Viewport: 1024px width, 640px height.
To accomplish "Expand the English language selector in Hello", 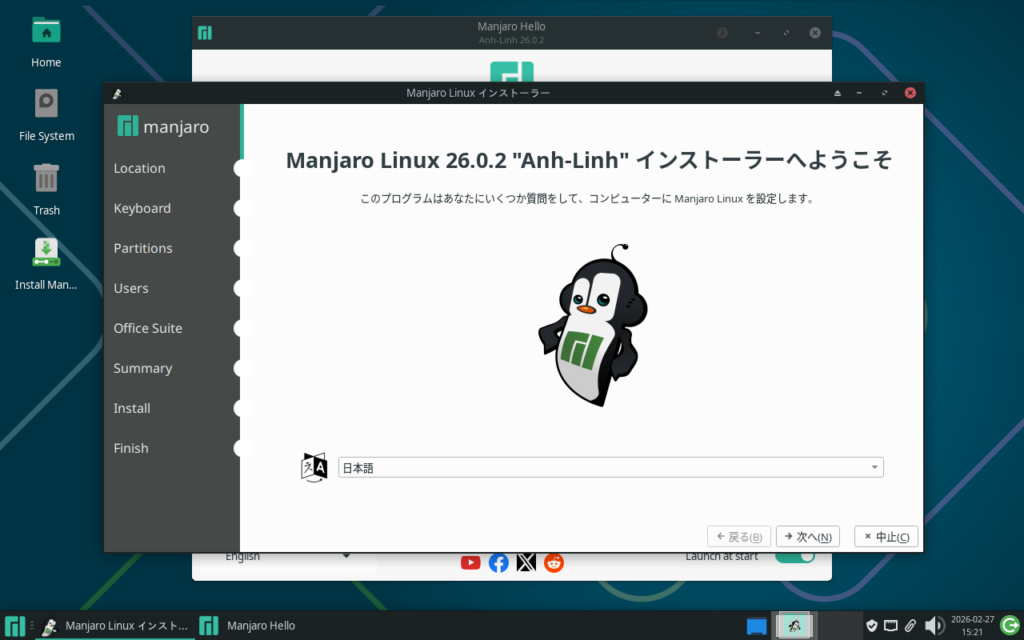I will tap(287, 557).
